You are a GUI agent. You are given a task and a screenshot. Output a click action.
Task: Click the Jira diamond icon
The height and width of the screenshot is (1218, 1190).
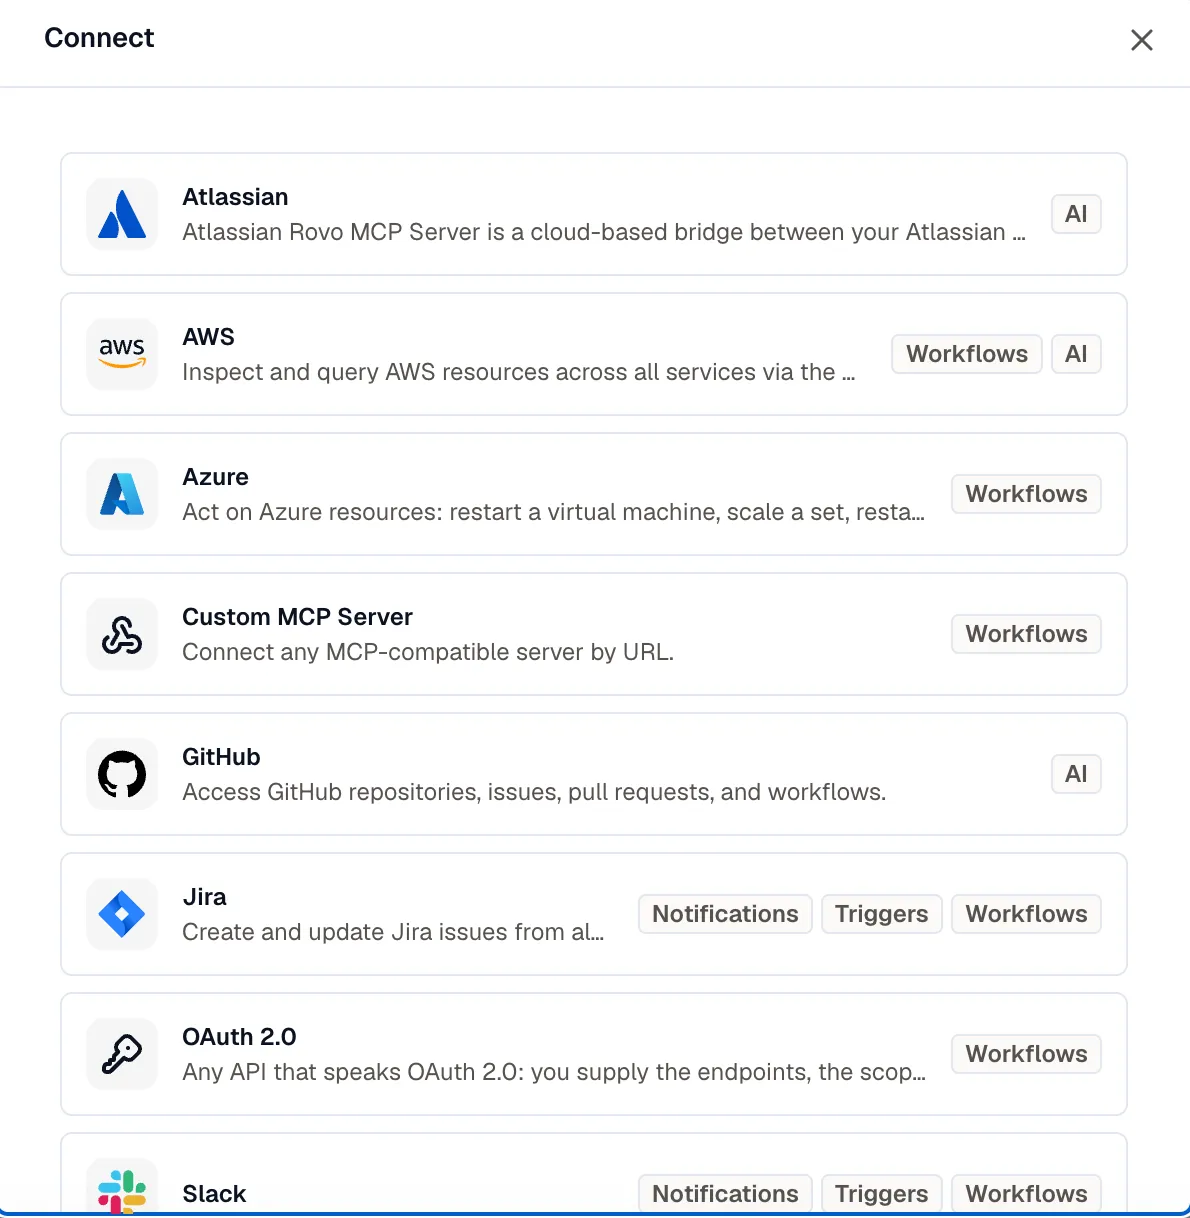[x=122, y=914]
